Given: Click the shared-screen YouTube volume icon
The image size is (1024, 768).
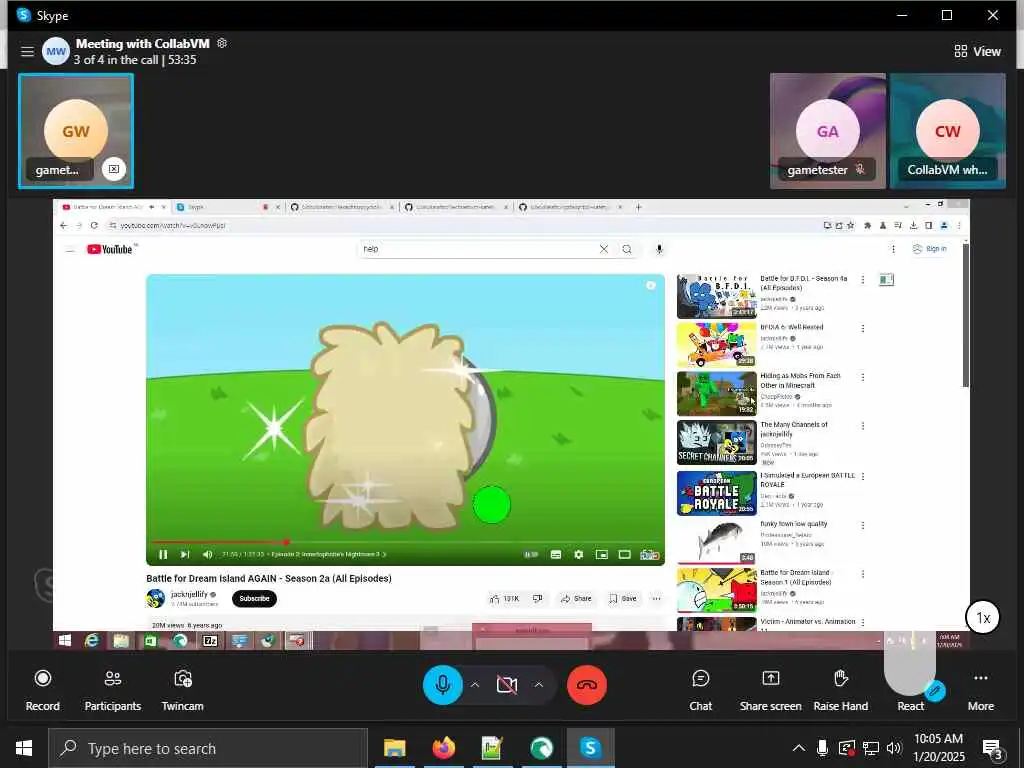Looking at the screenshot, I should tap(207, 554).
